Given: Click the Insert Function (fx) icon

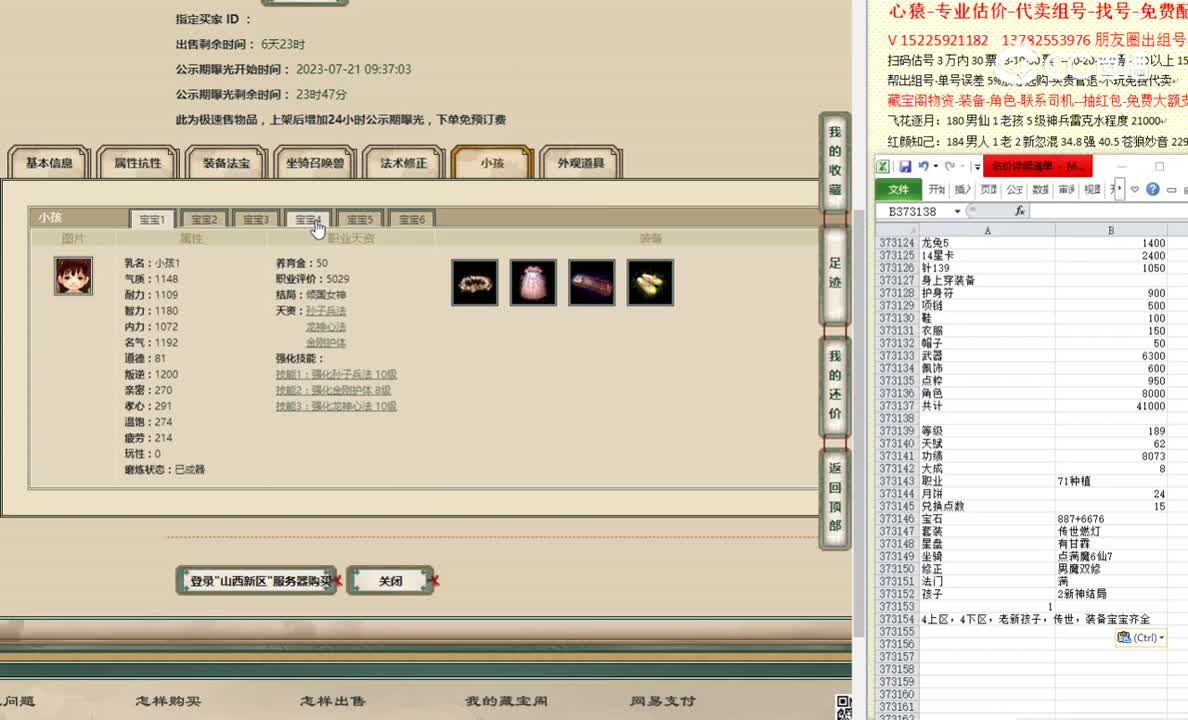Looking at the screenshot, I should click(x=1020, y=210).
